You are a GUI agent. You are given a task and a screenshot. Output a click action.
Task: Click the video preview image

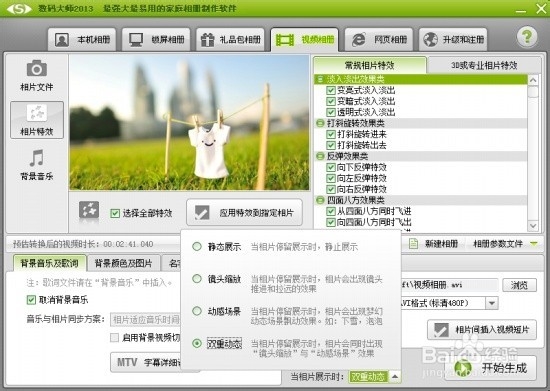click(189, 122)
